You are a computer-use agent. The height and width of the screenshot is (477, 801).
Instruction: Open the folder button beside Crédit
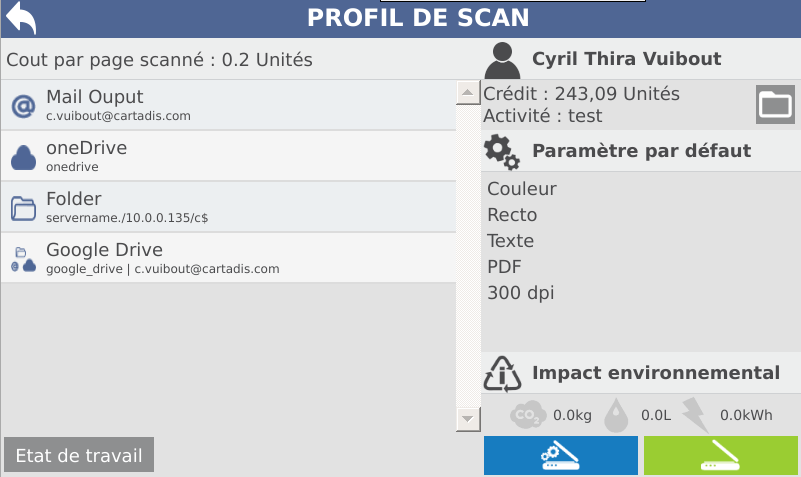(x=775, y=104)
